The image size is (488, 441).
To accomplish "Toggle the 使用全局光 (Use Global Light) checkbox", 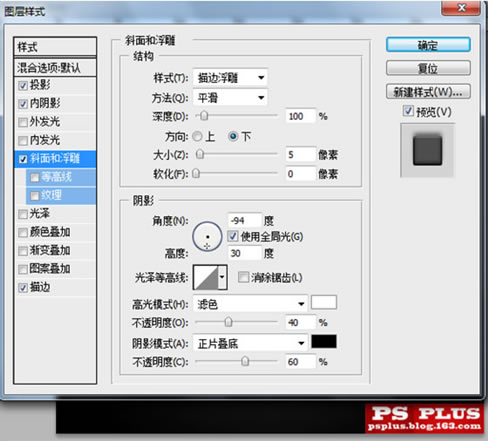I will [233, 236].
